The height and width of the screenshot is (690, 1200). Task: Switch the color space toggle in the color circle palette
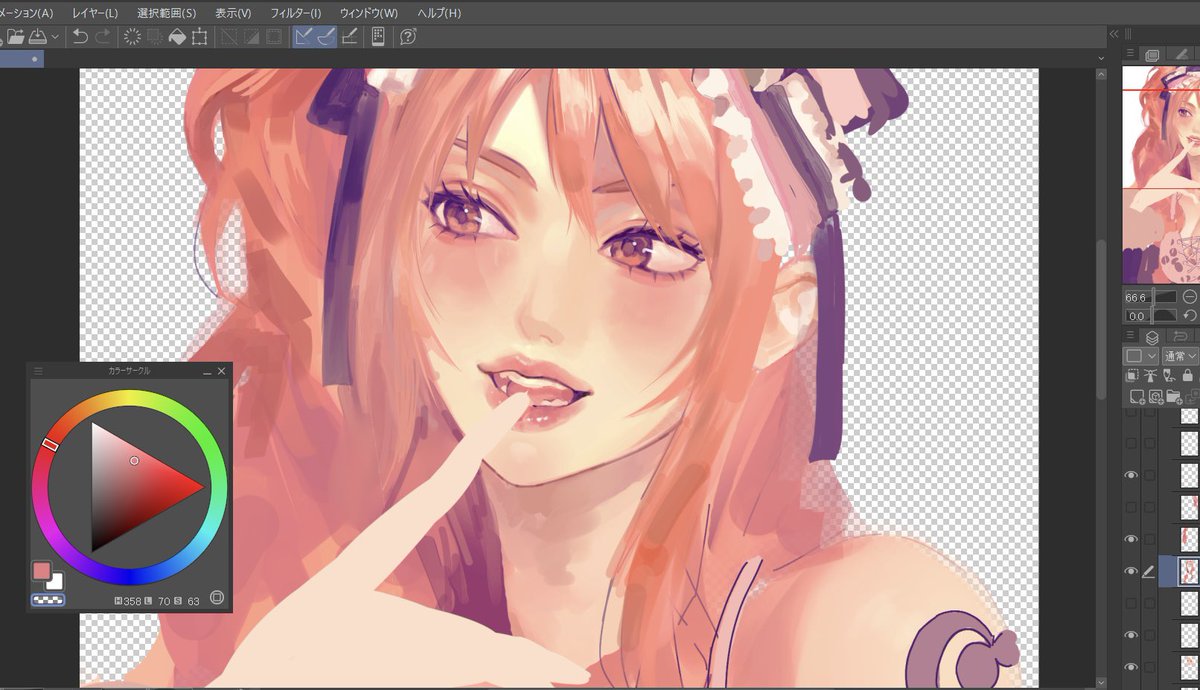(x=217, y=599)
